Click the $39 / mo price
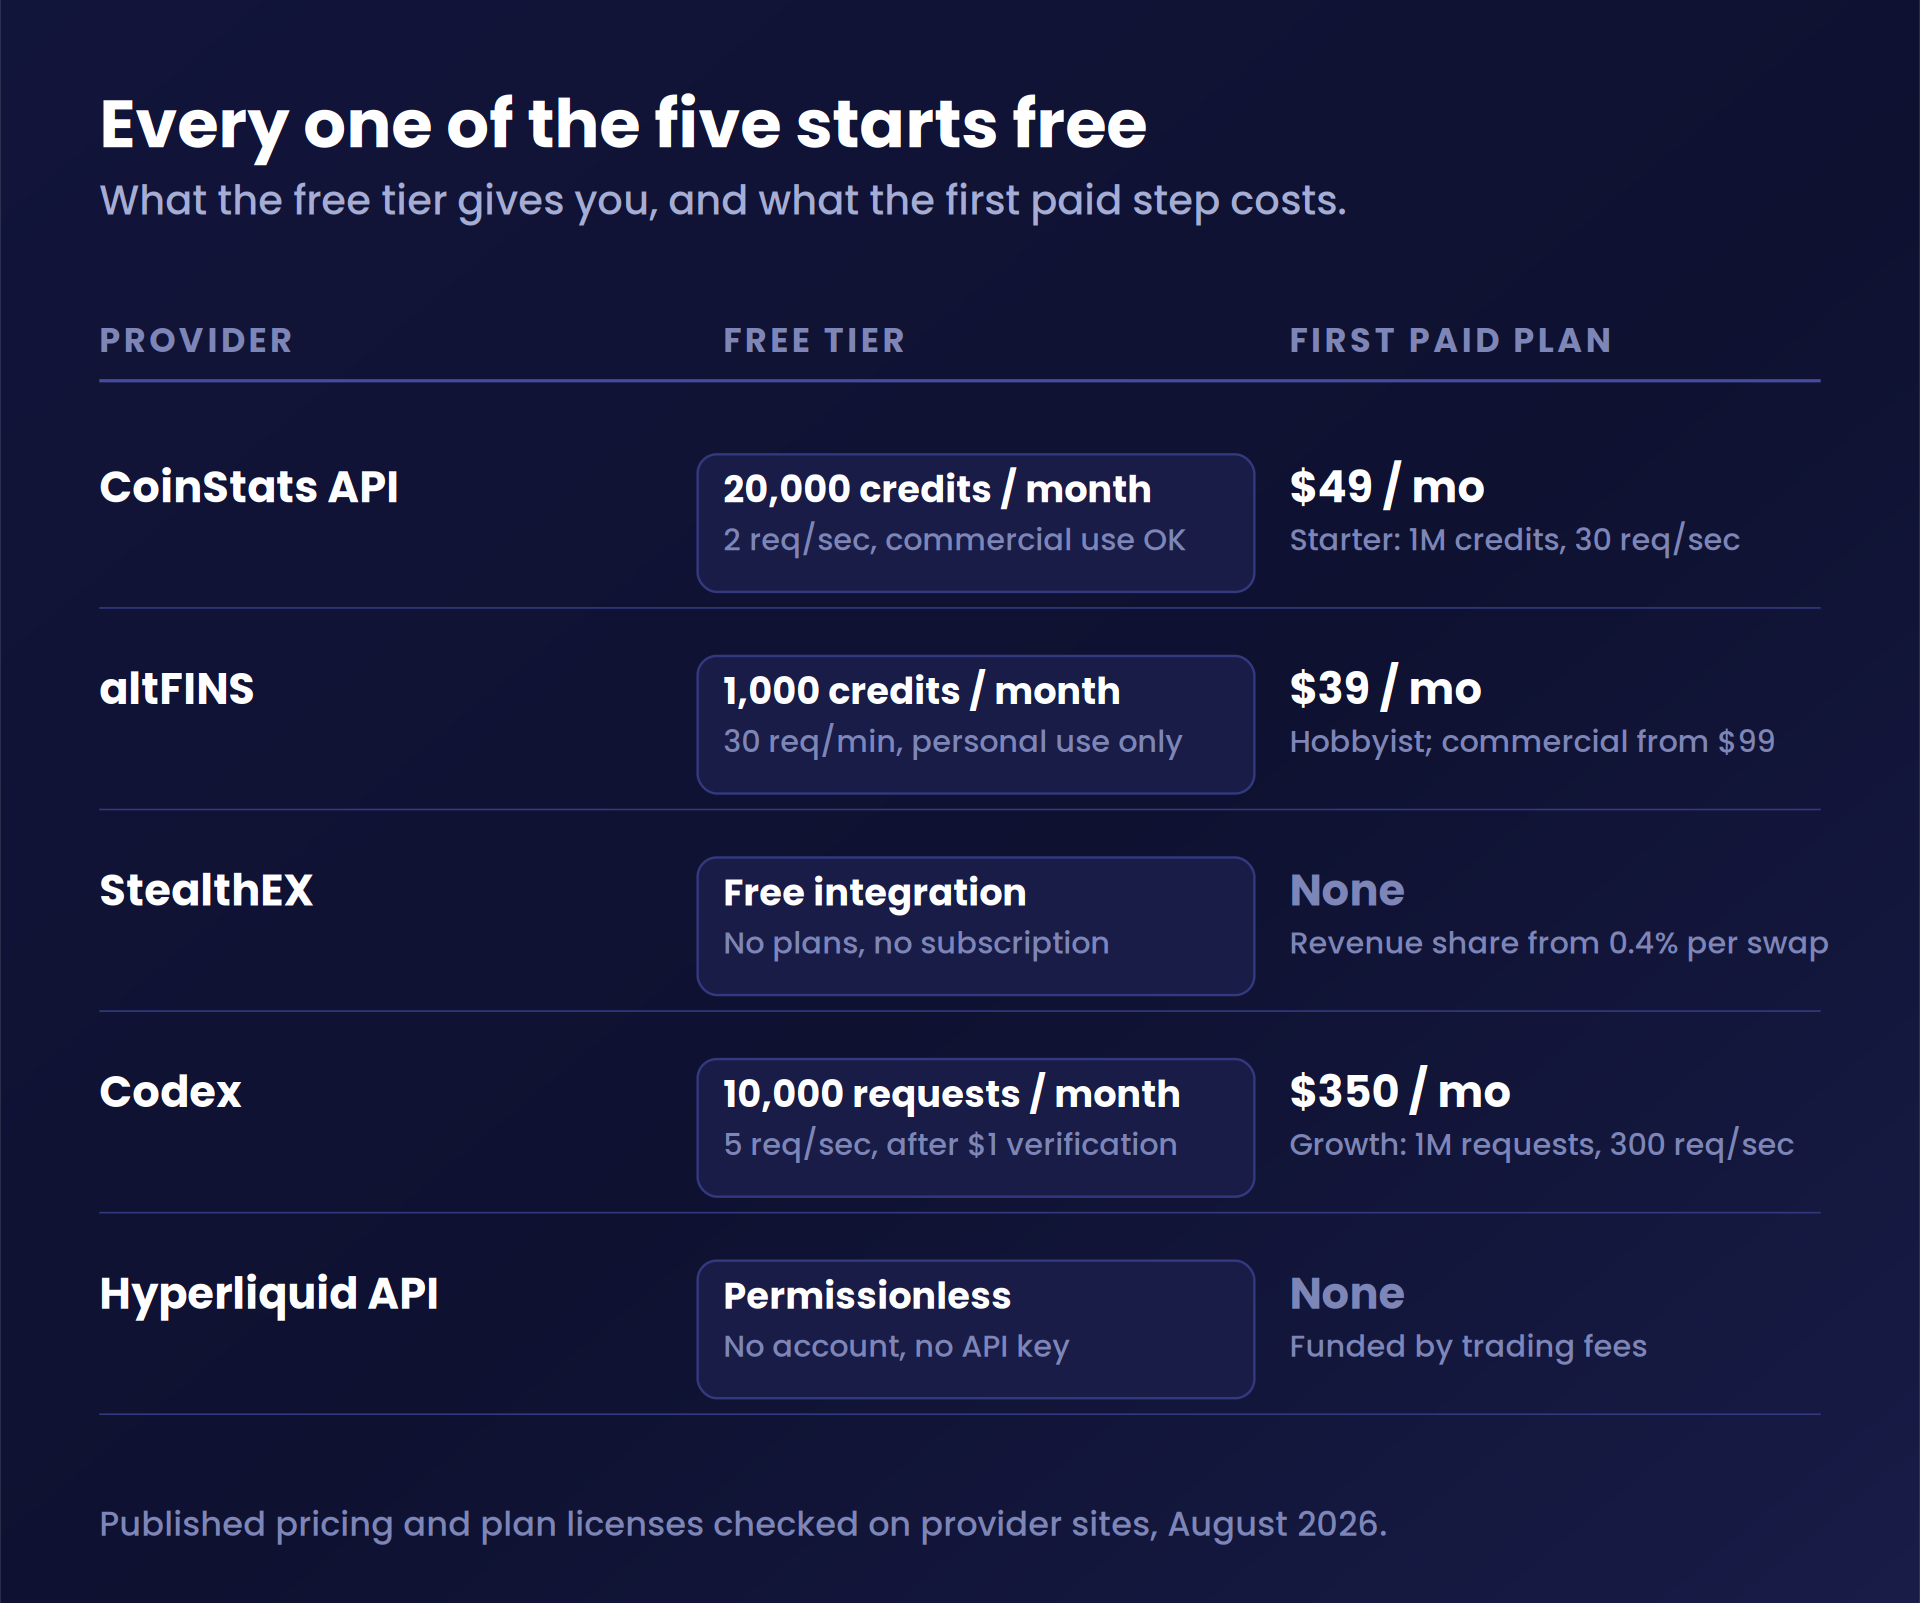This screenshot has width=1920, height=1603. (1385, 689)
